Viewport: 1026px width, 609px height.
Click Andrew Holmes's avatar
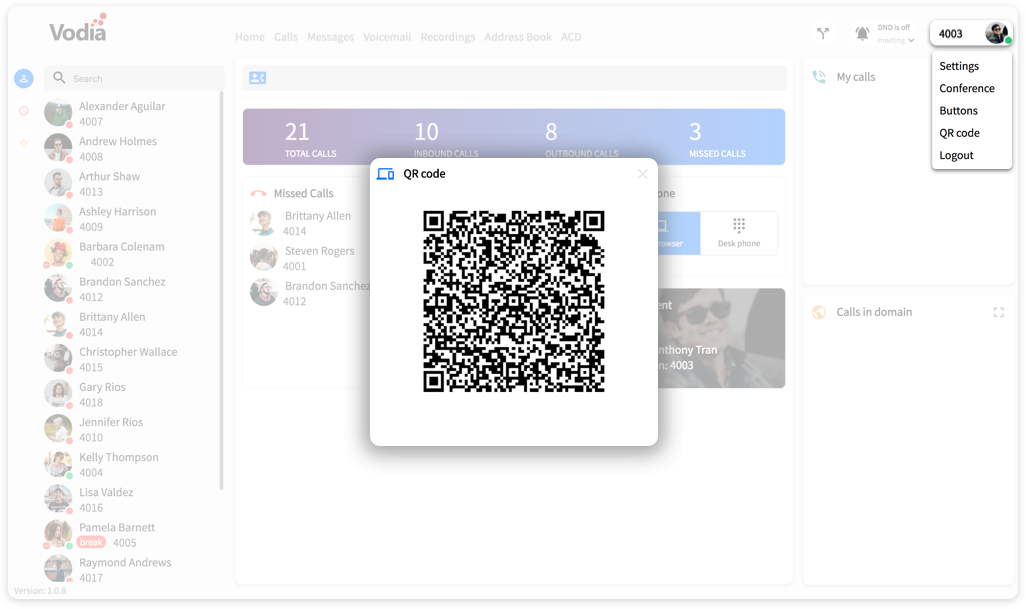point(58,148)
